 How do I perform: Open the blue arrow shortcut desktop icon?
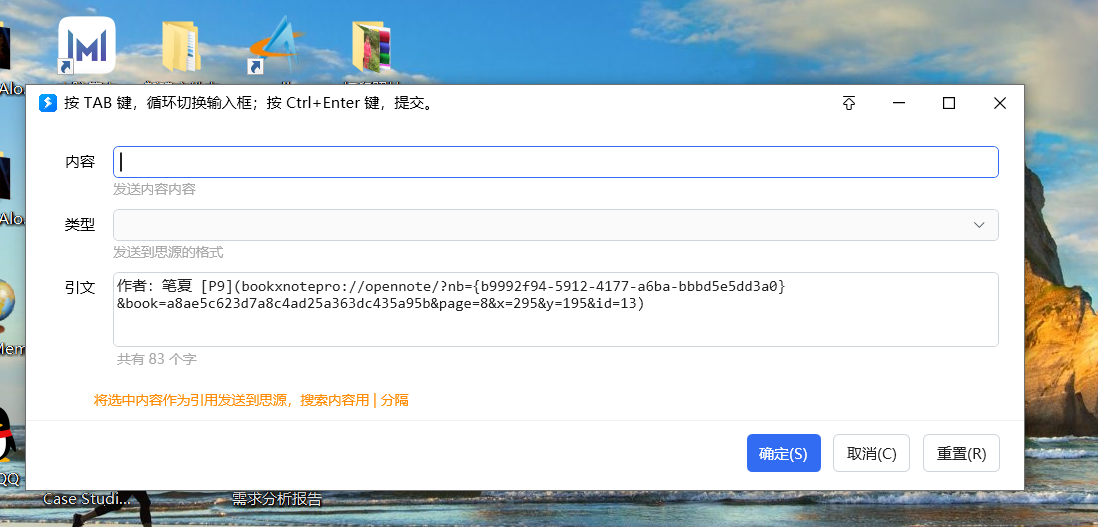click(276, 46)
